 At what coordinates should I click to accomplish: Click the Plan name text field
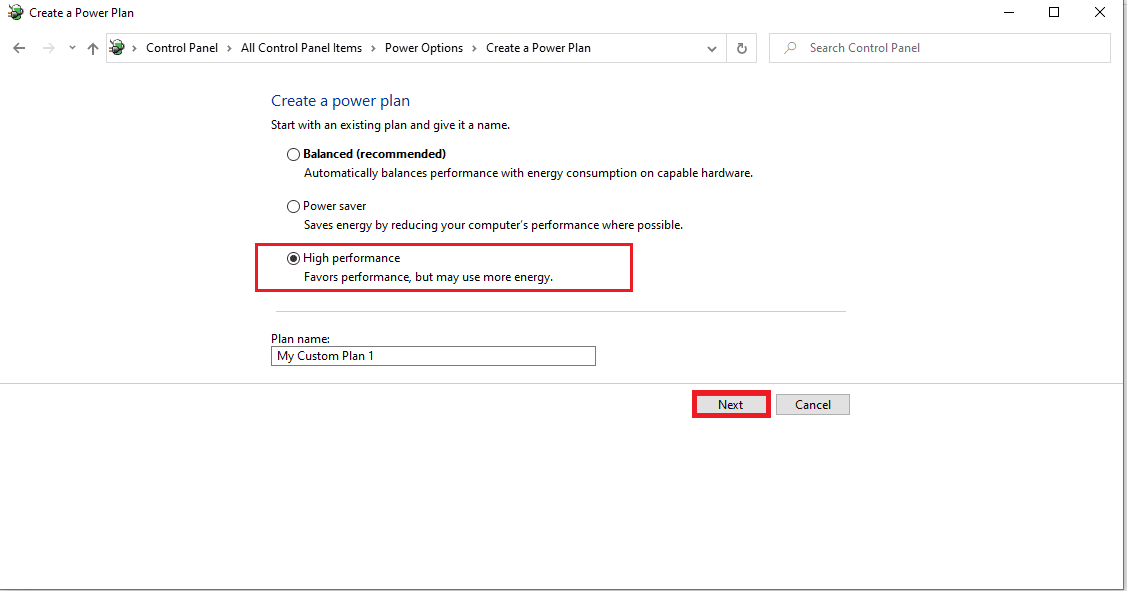click(x=433, y=356)
